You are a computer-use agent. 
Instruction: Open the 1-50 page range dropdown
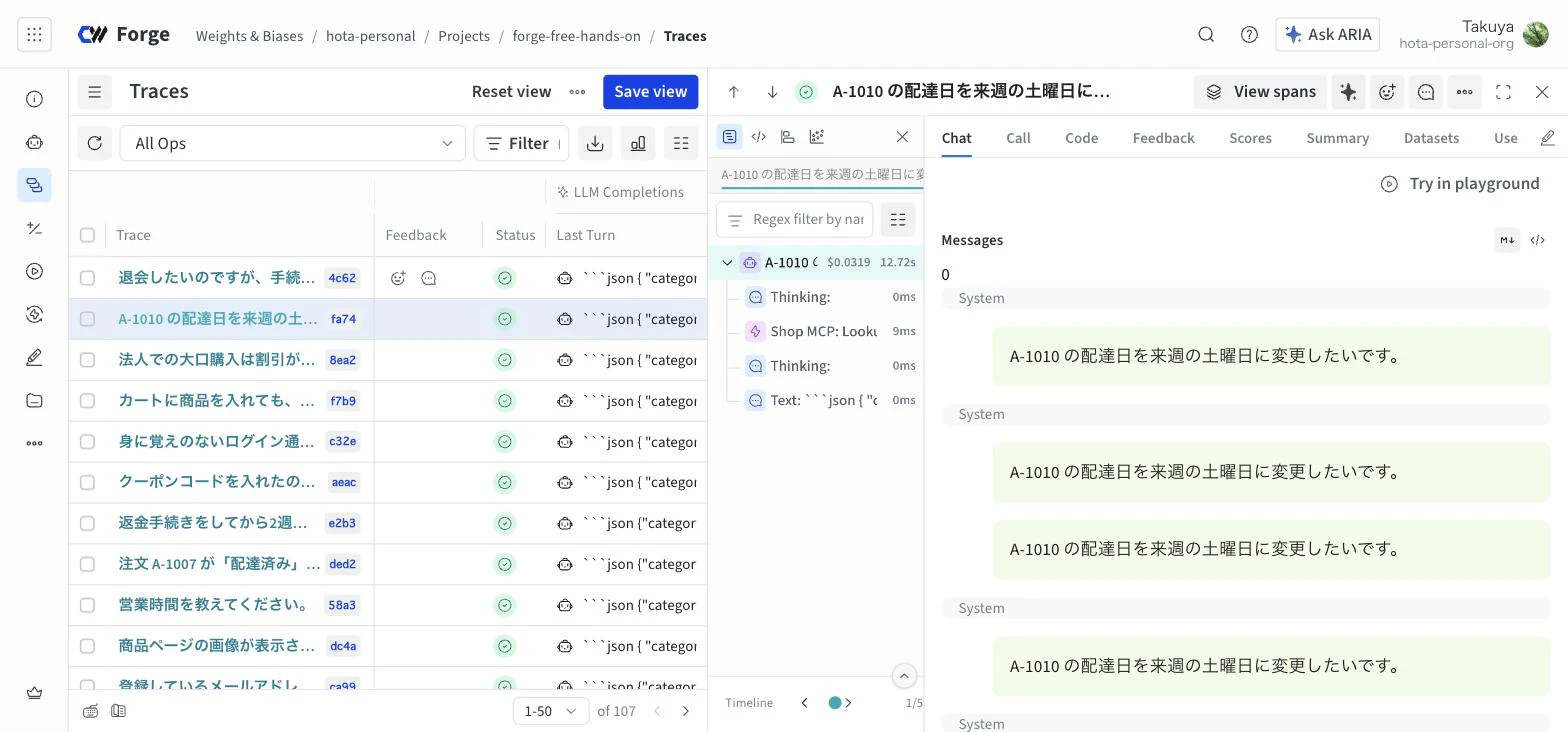[550, 711]
